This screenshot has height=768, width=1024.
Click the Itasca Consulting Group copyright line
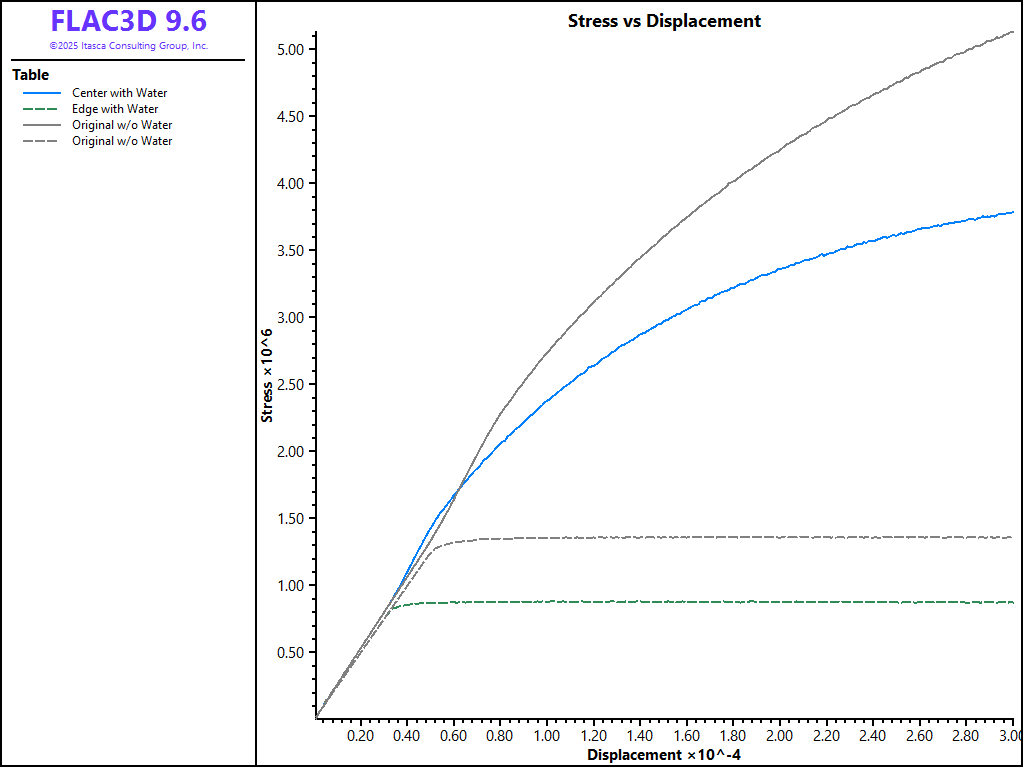128,46
